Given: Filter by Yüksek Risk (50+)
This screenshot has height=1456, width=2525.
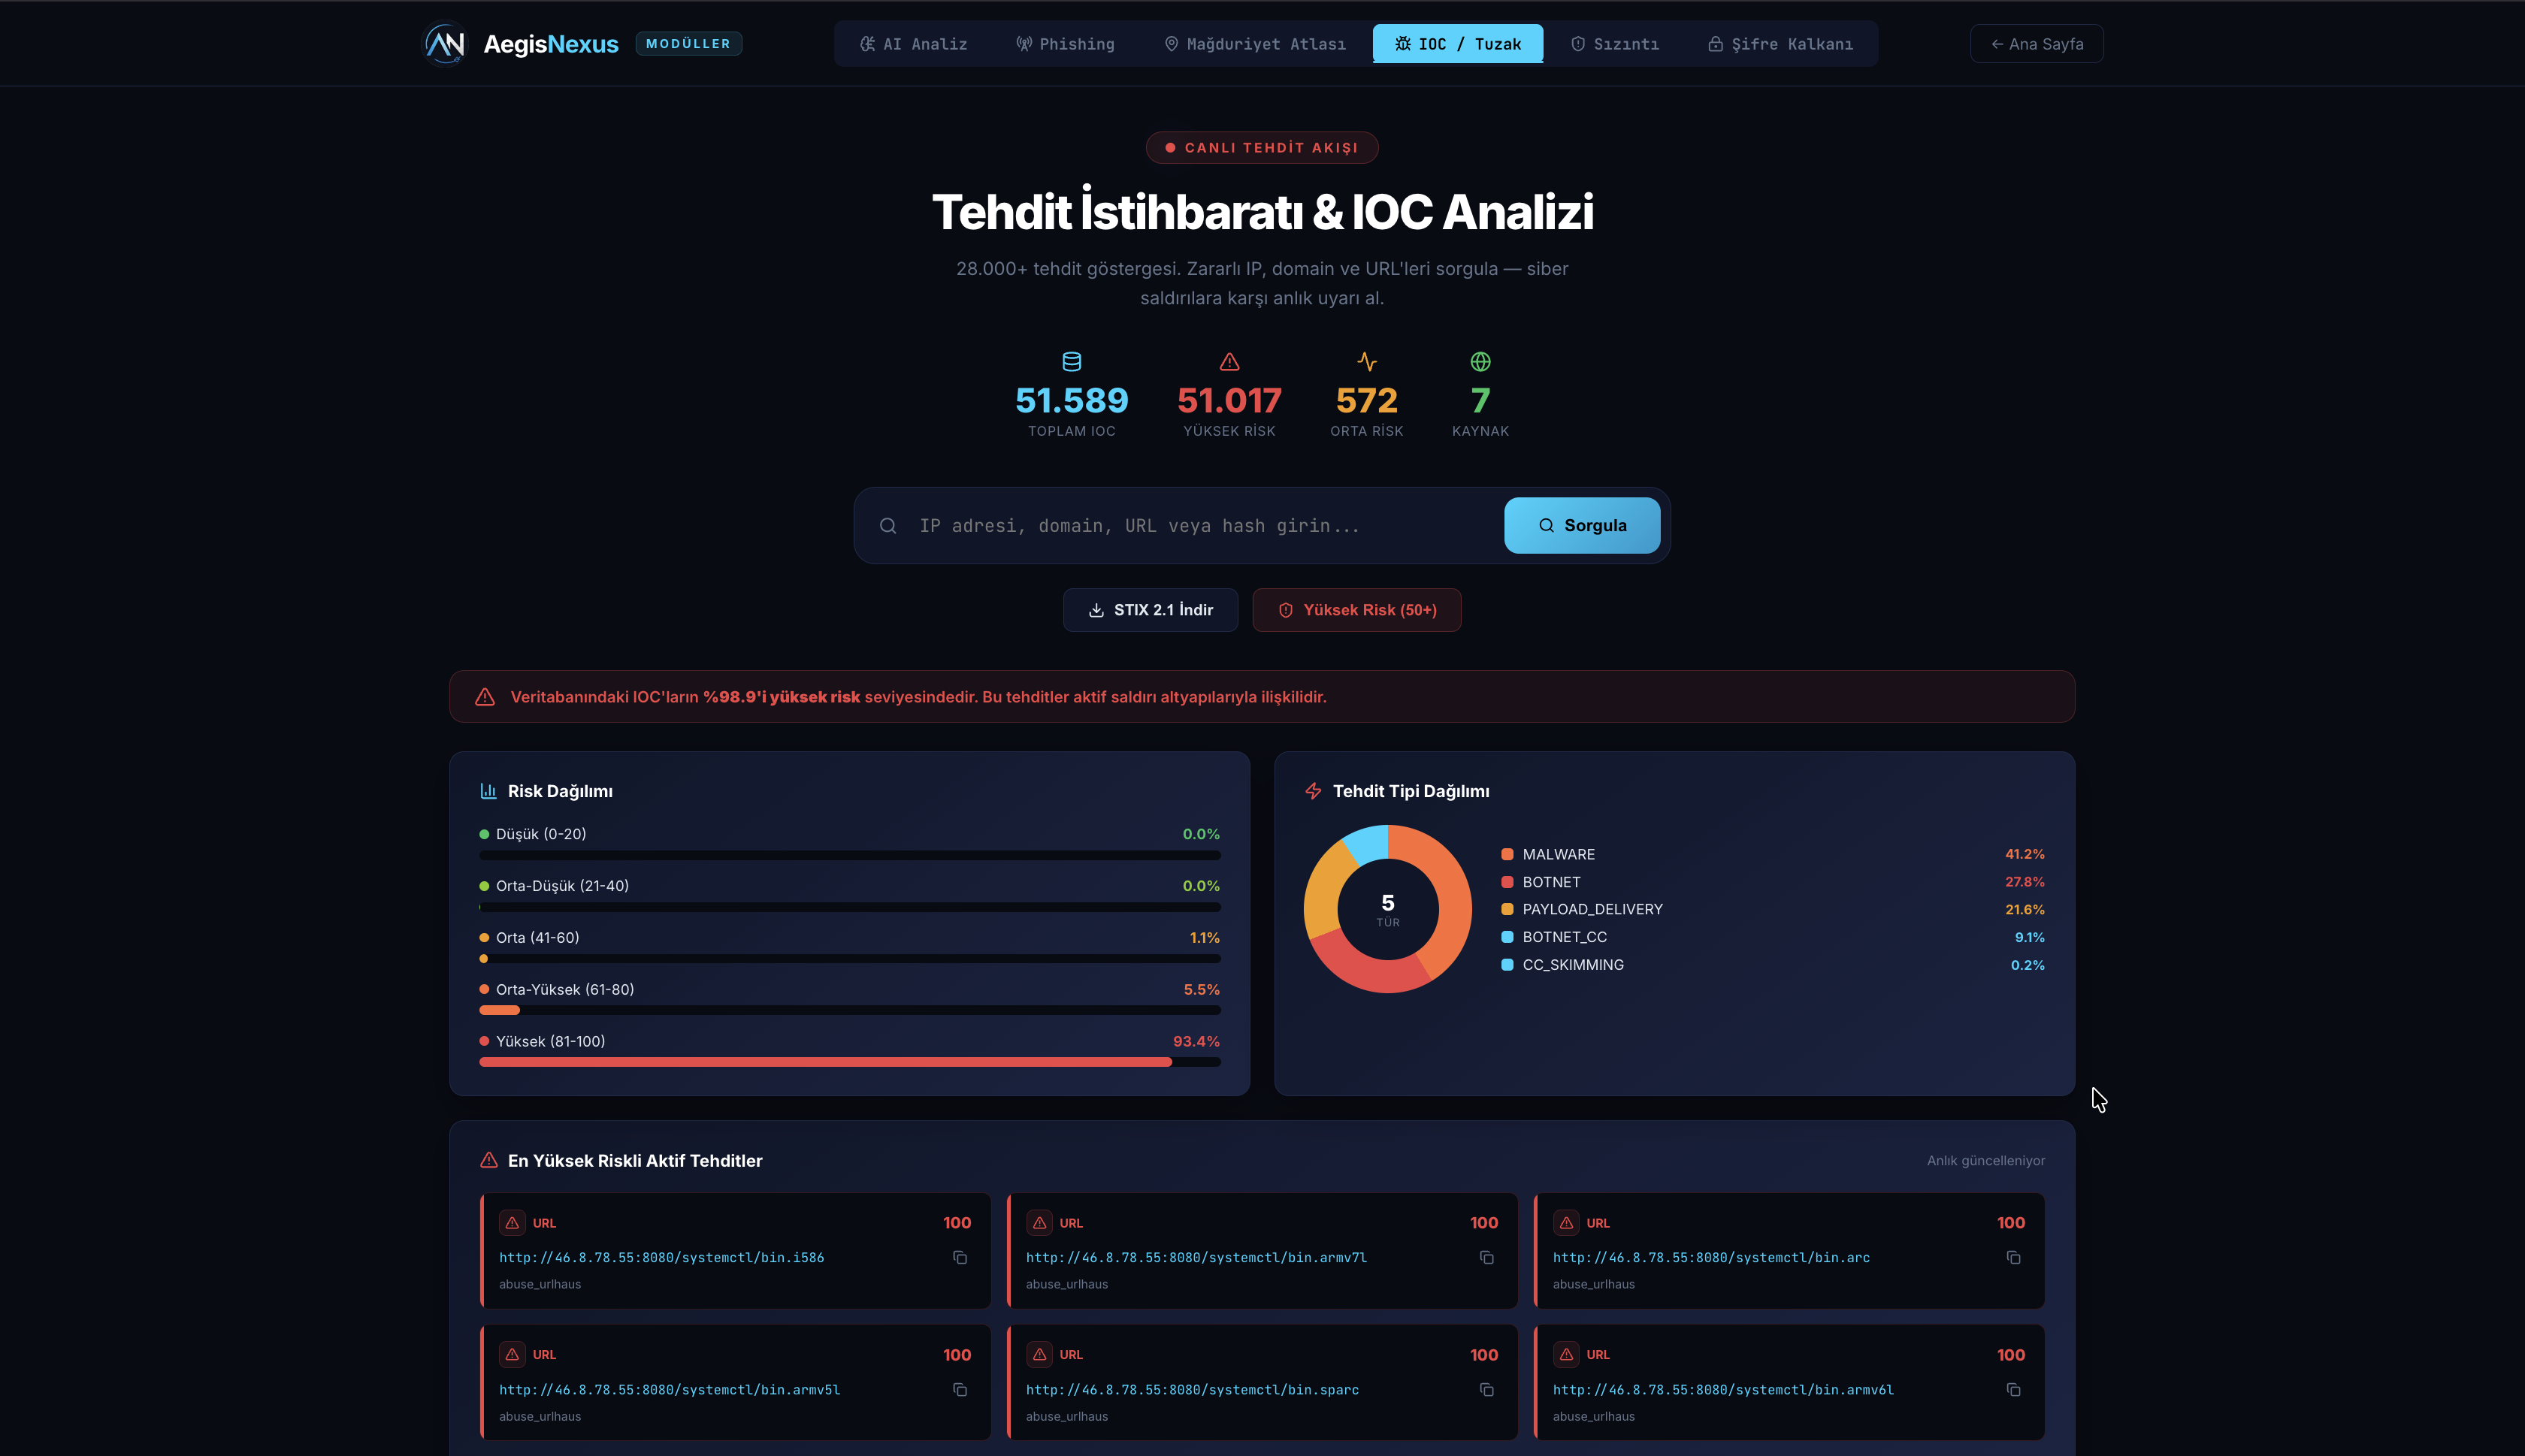Looking at the screenshot, I should point(1357,610).
